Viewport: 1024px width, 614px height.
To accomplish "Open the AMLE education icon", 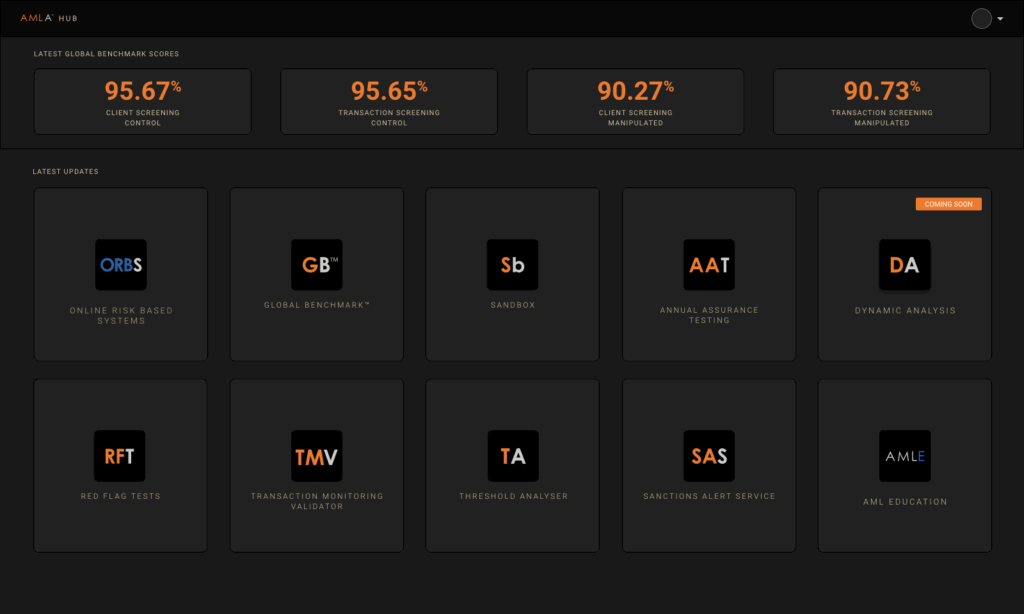I will (905, 456).
